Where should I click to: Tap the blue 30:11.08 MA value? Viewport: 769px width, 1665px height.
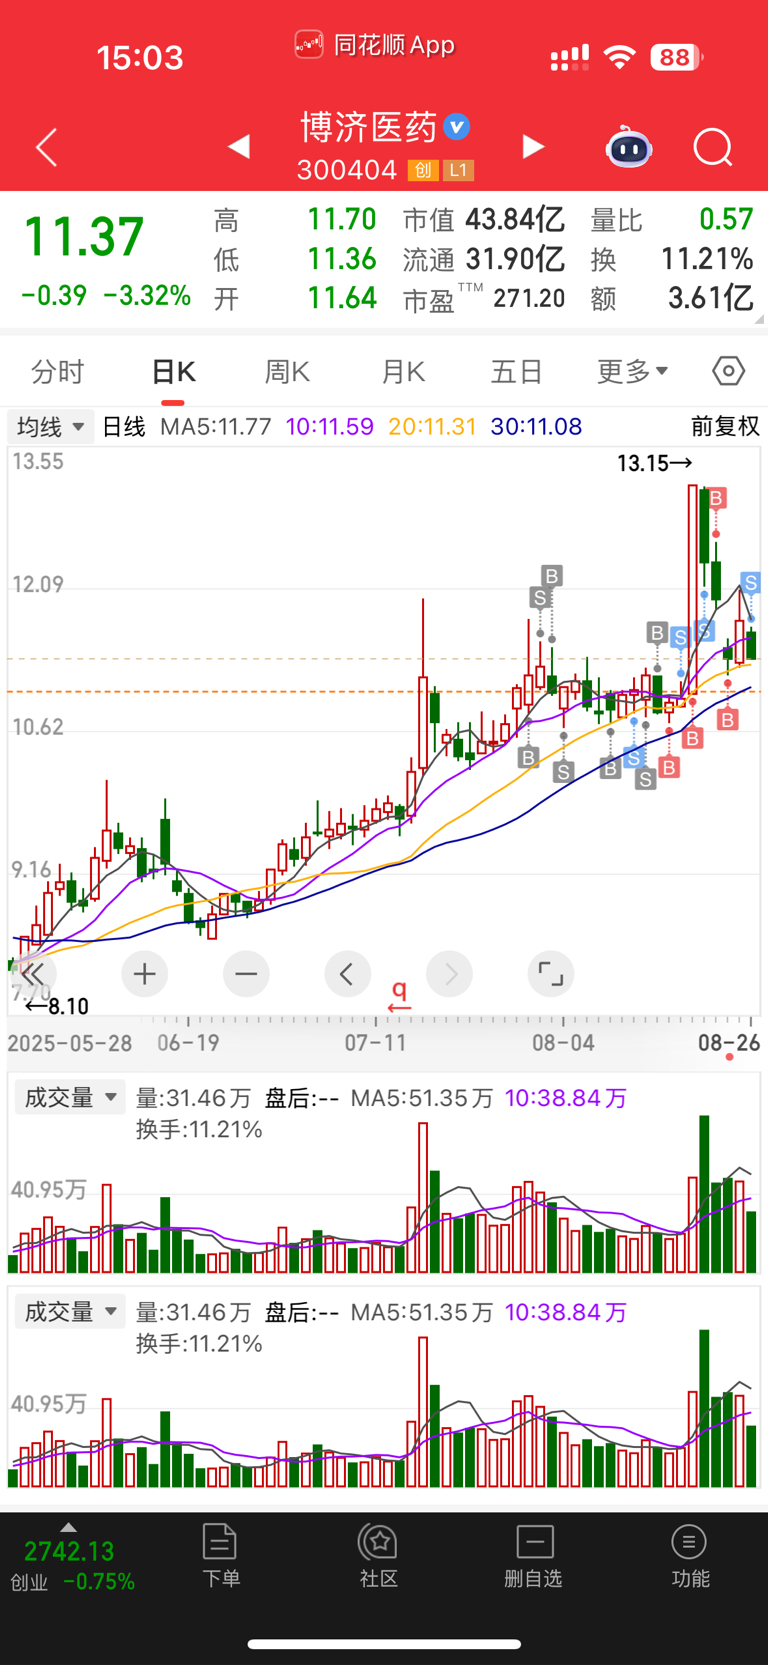(536, 427)
